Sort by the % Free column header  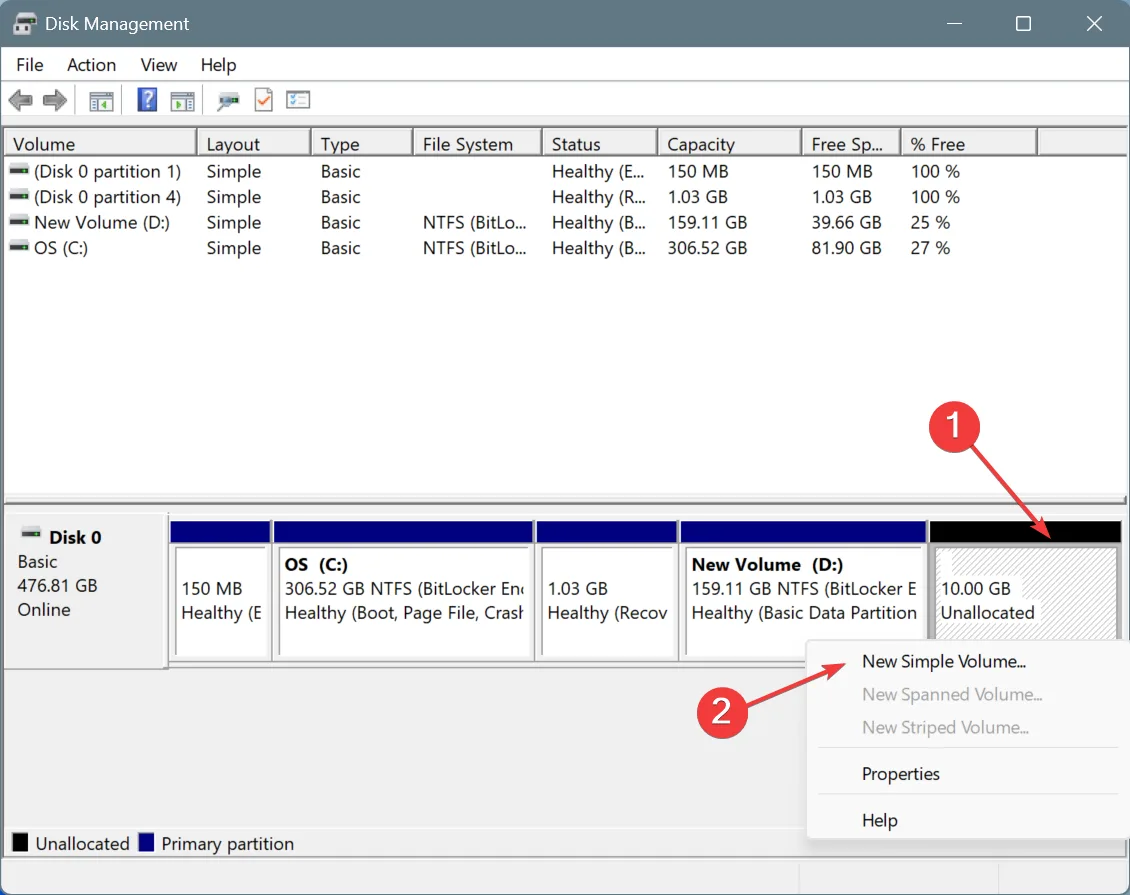(x=970, y=144)
